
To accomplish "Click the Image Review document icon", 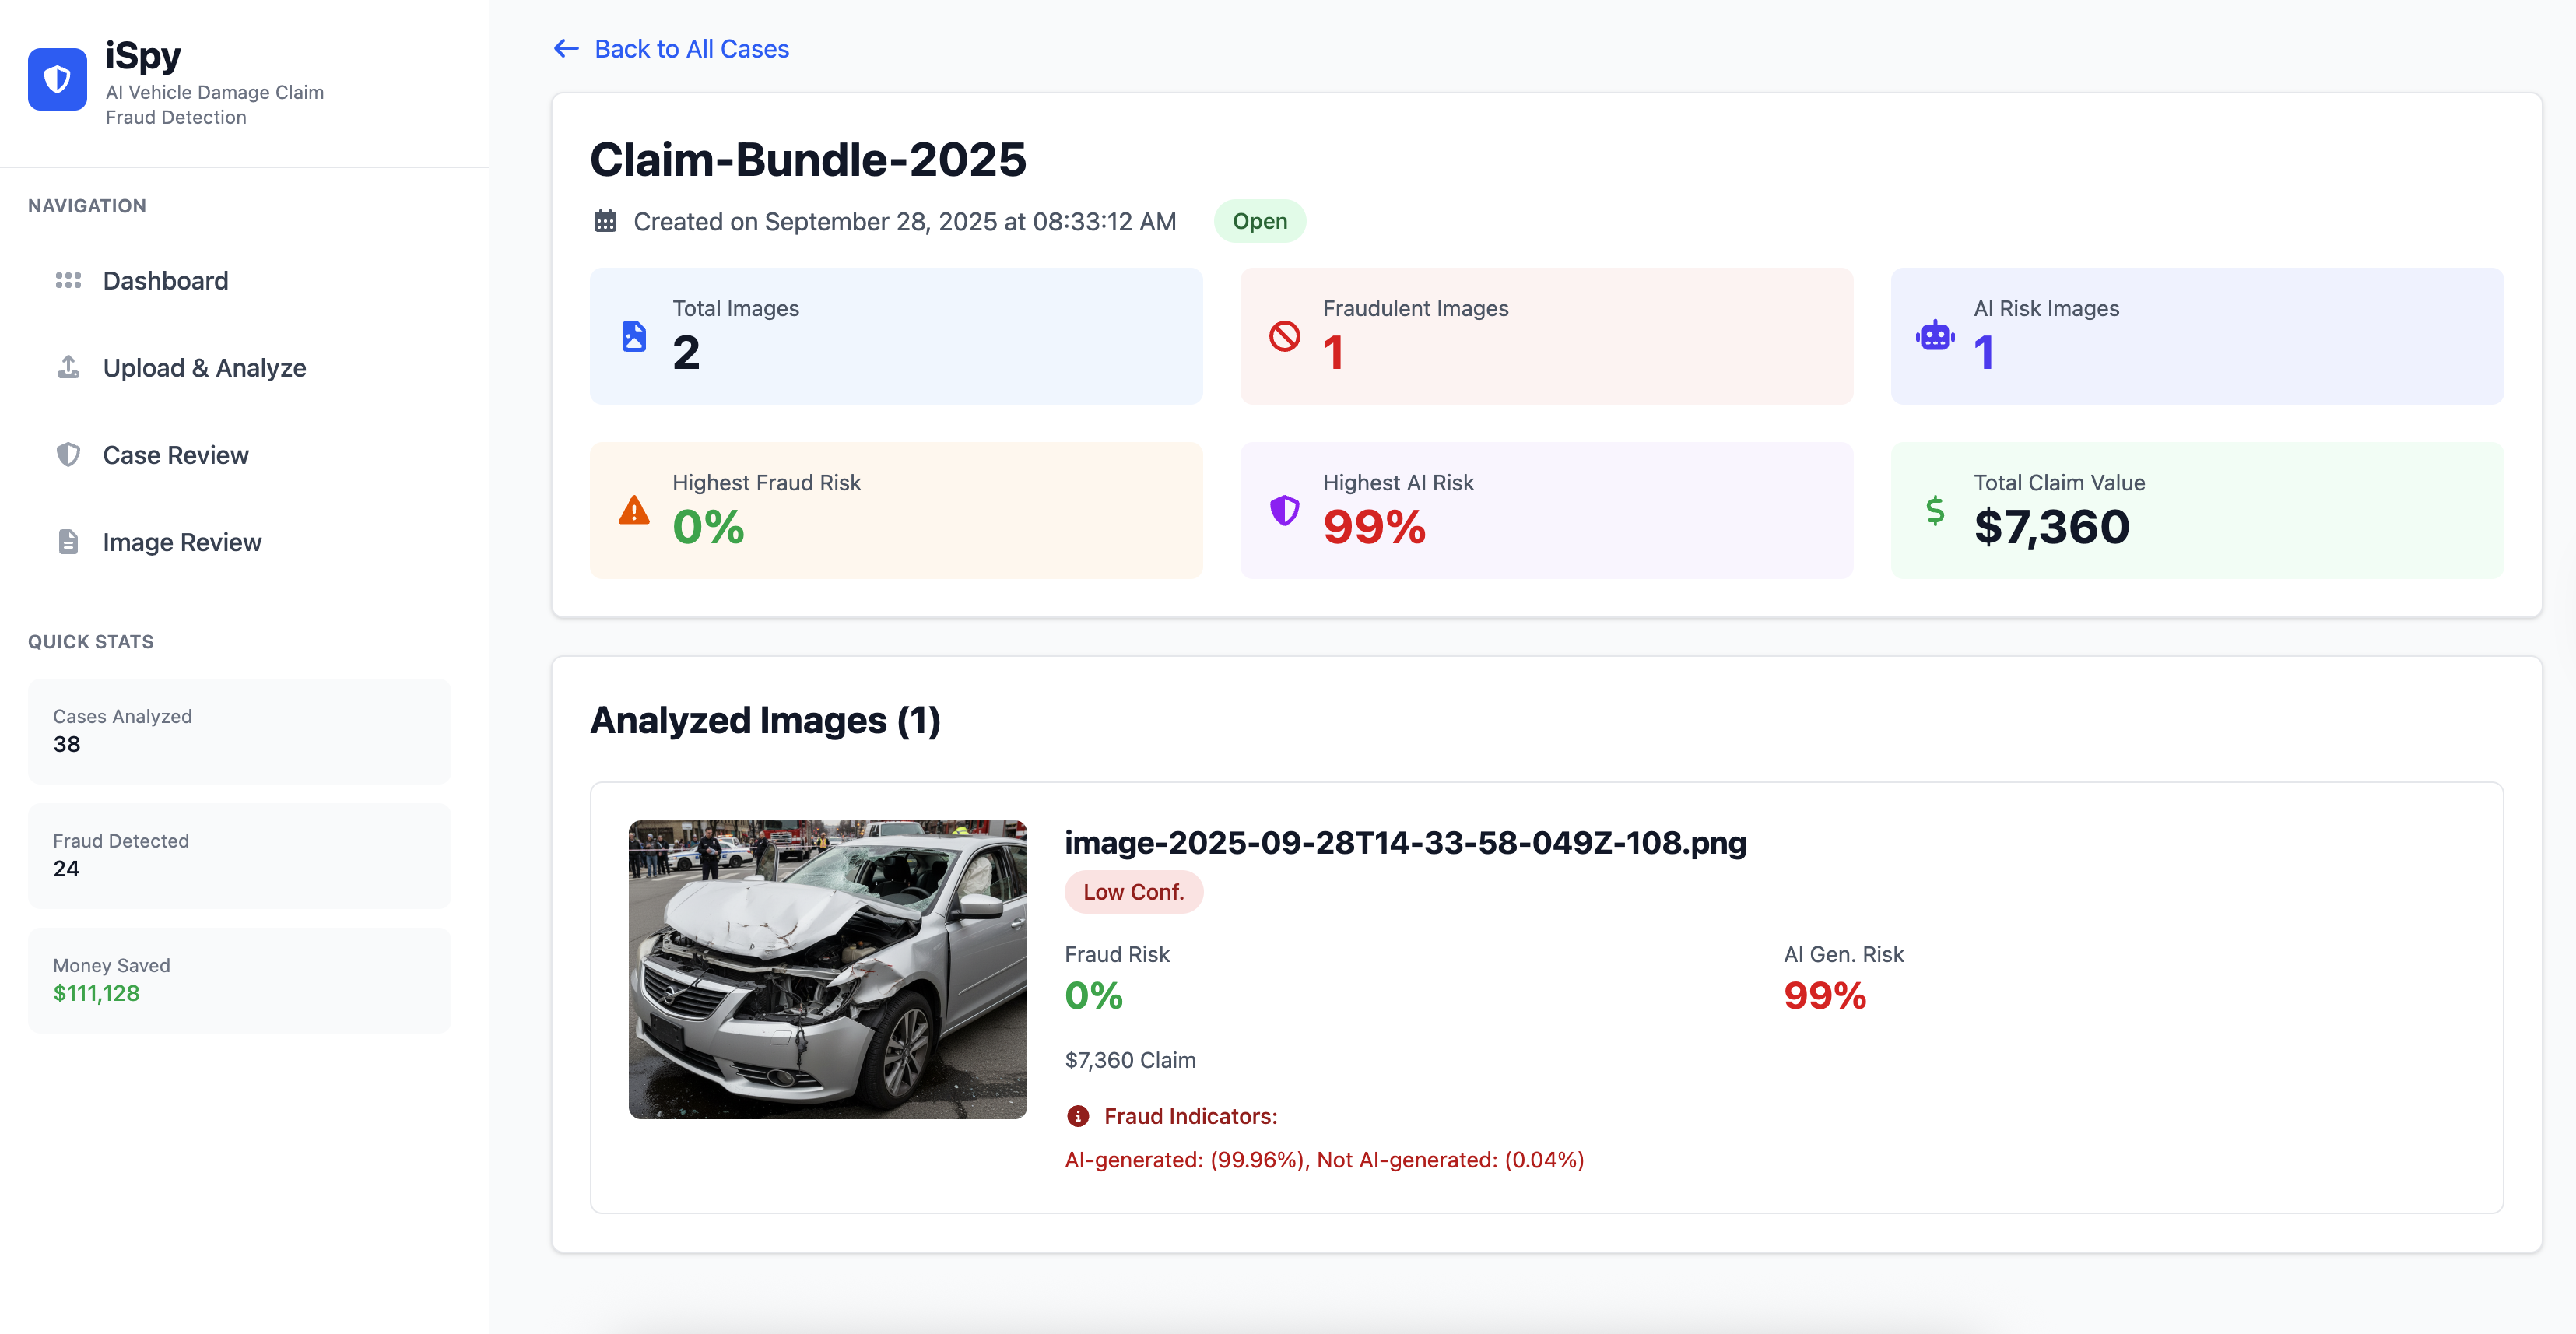I will [x=68, y=541].
